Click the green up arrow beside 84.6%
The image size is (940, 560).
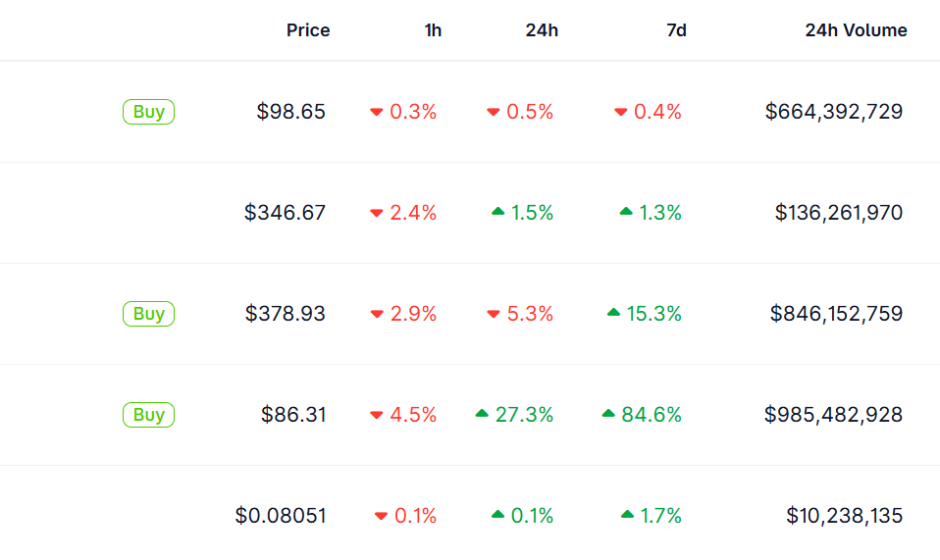click(x=608, y=414)
